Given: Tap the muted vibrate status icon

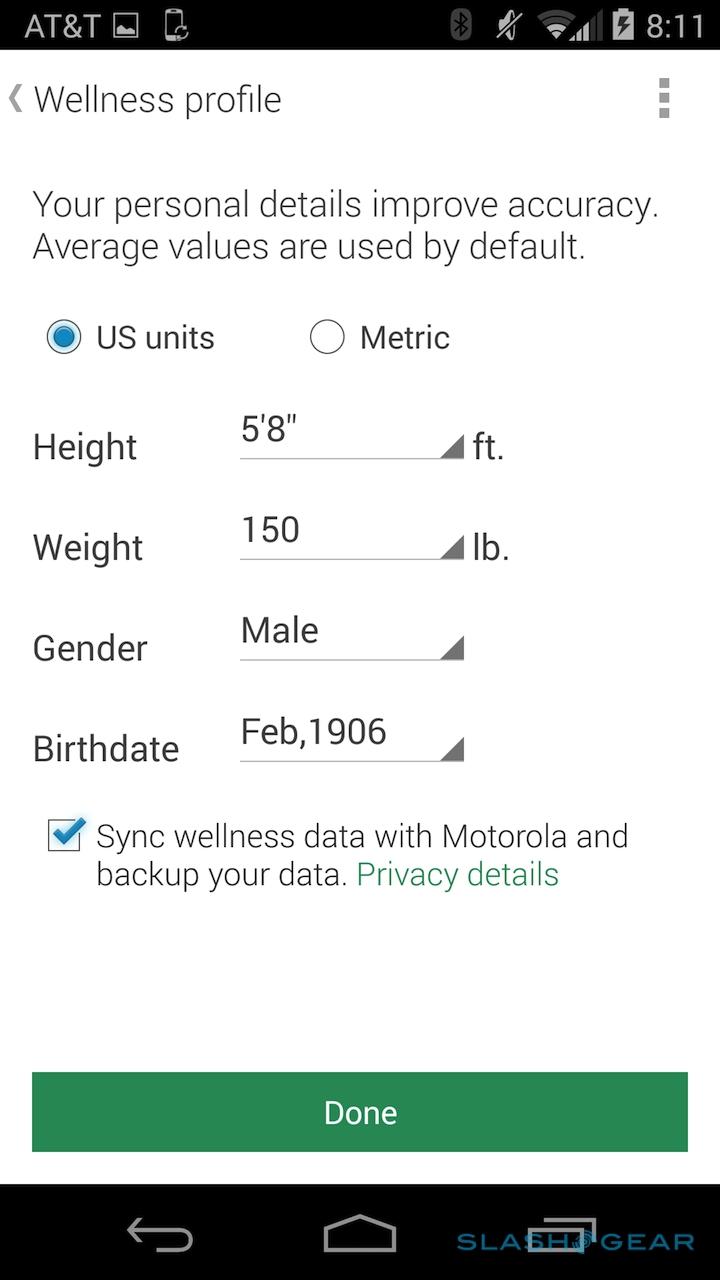Looking at the screenshot, I should click(x=510, y=25).
